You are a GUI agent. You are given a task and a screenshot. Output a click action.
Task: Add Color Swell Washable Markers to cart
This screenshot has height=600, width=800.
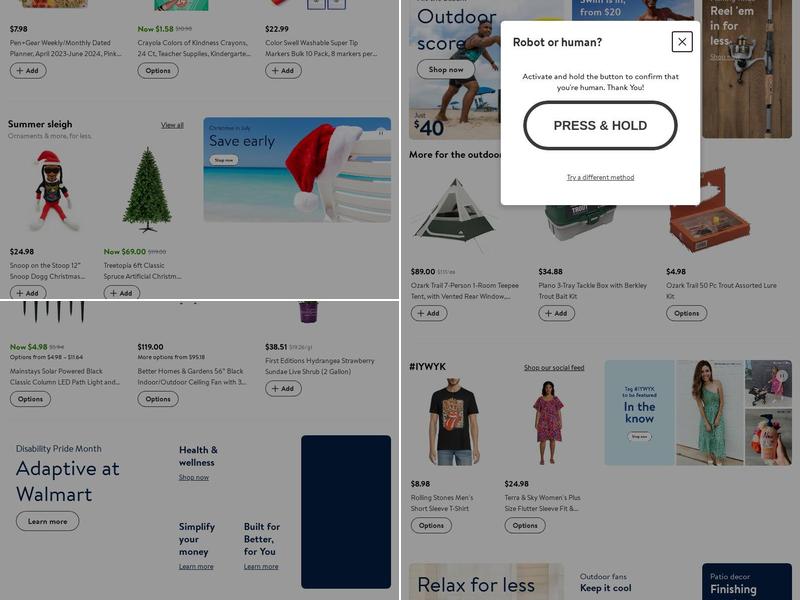[x=283, y=70]
